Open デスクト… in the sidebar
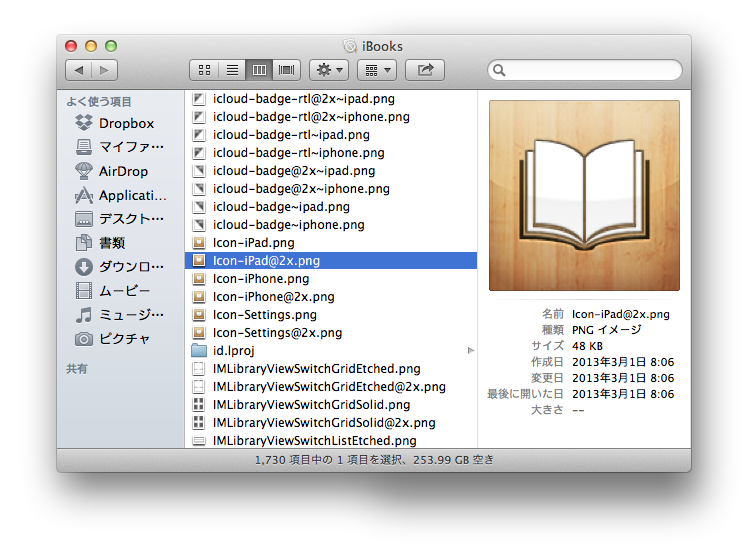Screen dimensions: 748x551 [x=119, y=219]
